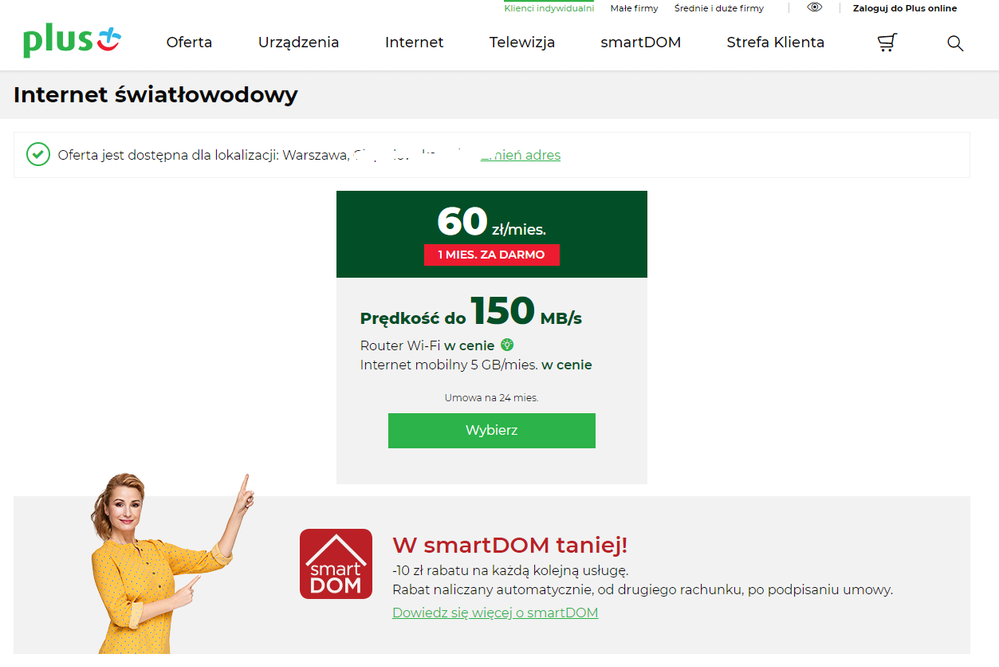Expand the Internet menu
The image size is (999, 667).
pyautogui.click(x=414, y=42)
